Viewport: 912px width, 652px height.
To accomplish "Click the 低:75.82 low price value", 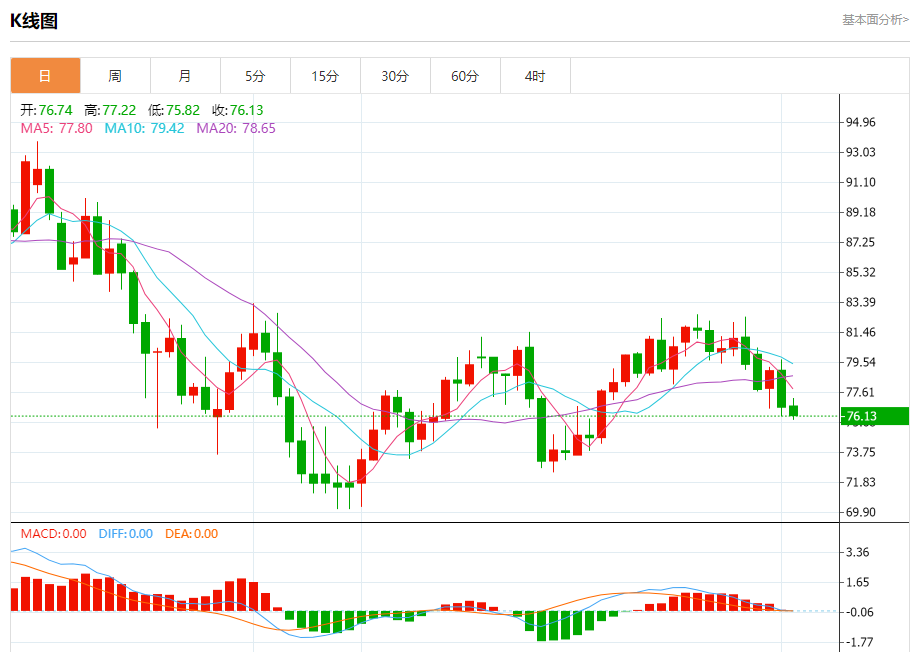I will tap(174, 110).
